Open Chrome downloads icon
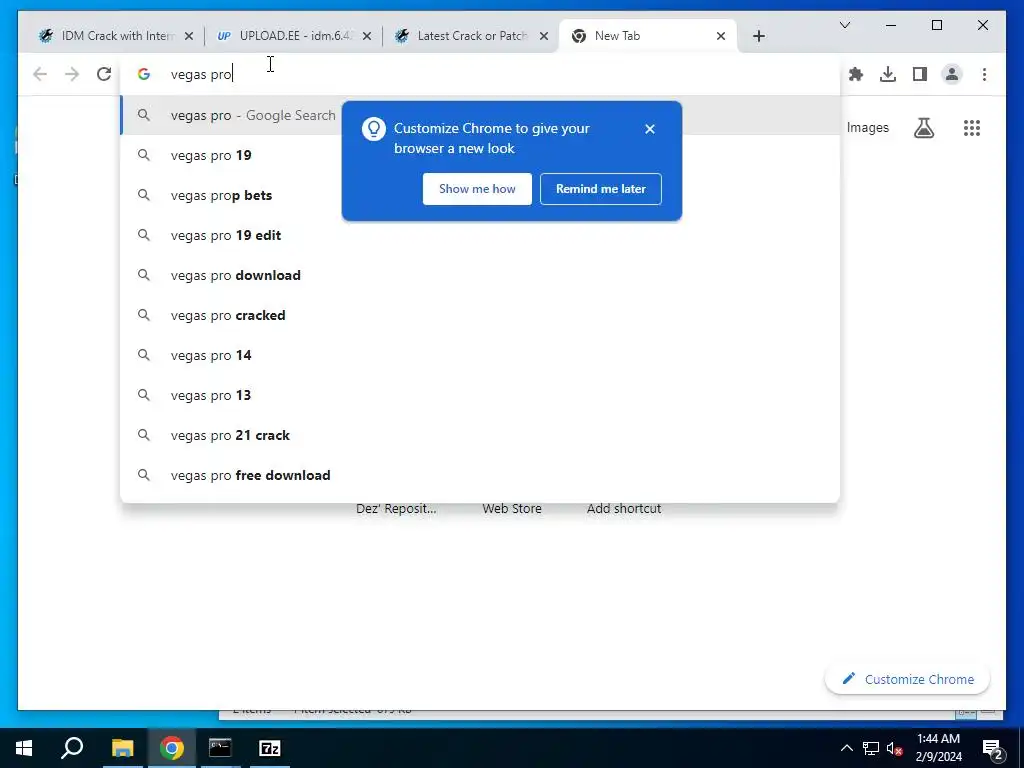The width and height of the screenshot is (1024, 768). pos(888,74)
